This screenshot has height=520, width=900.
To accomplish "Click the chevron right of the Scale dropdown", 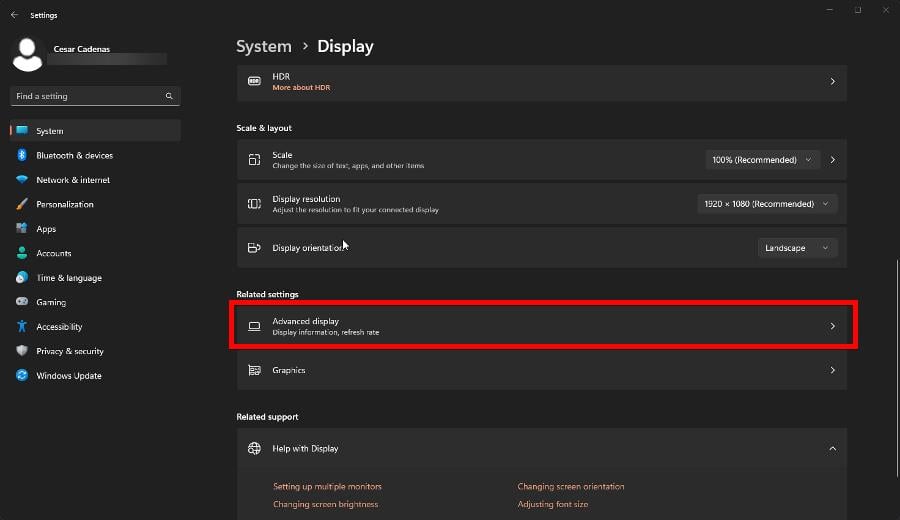I will [x=832, y=160].
